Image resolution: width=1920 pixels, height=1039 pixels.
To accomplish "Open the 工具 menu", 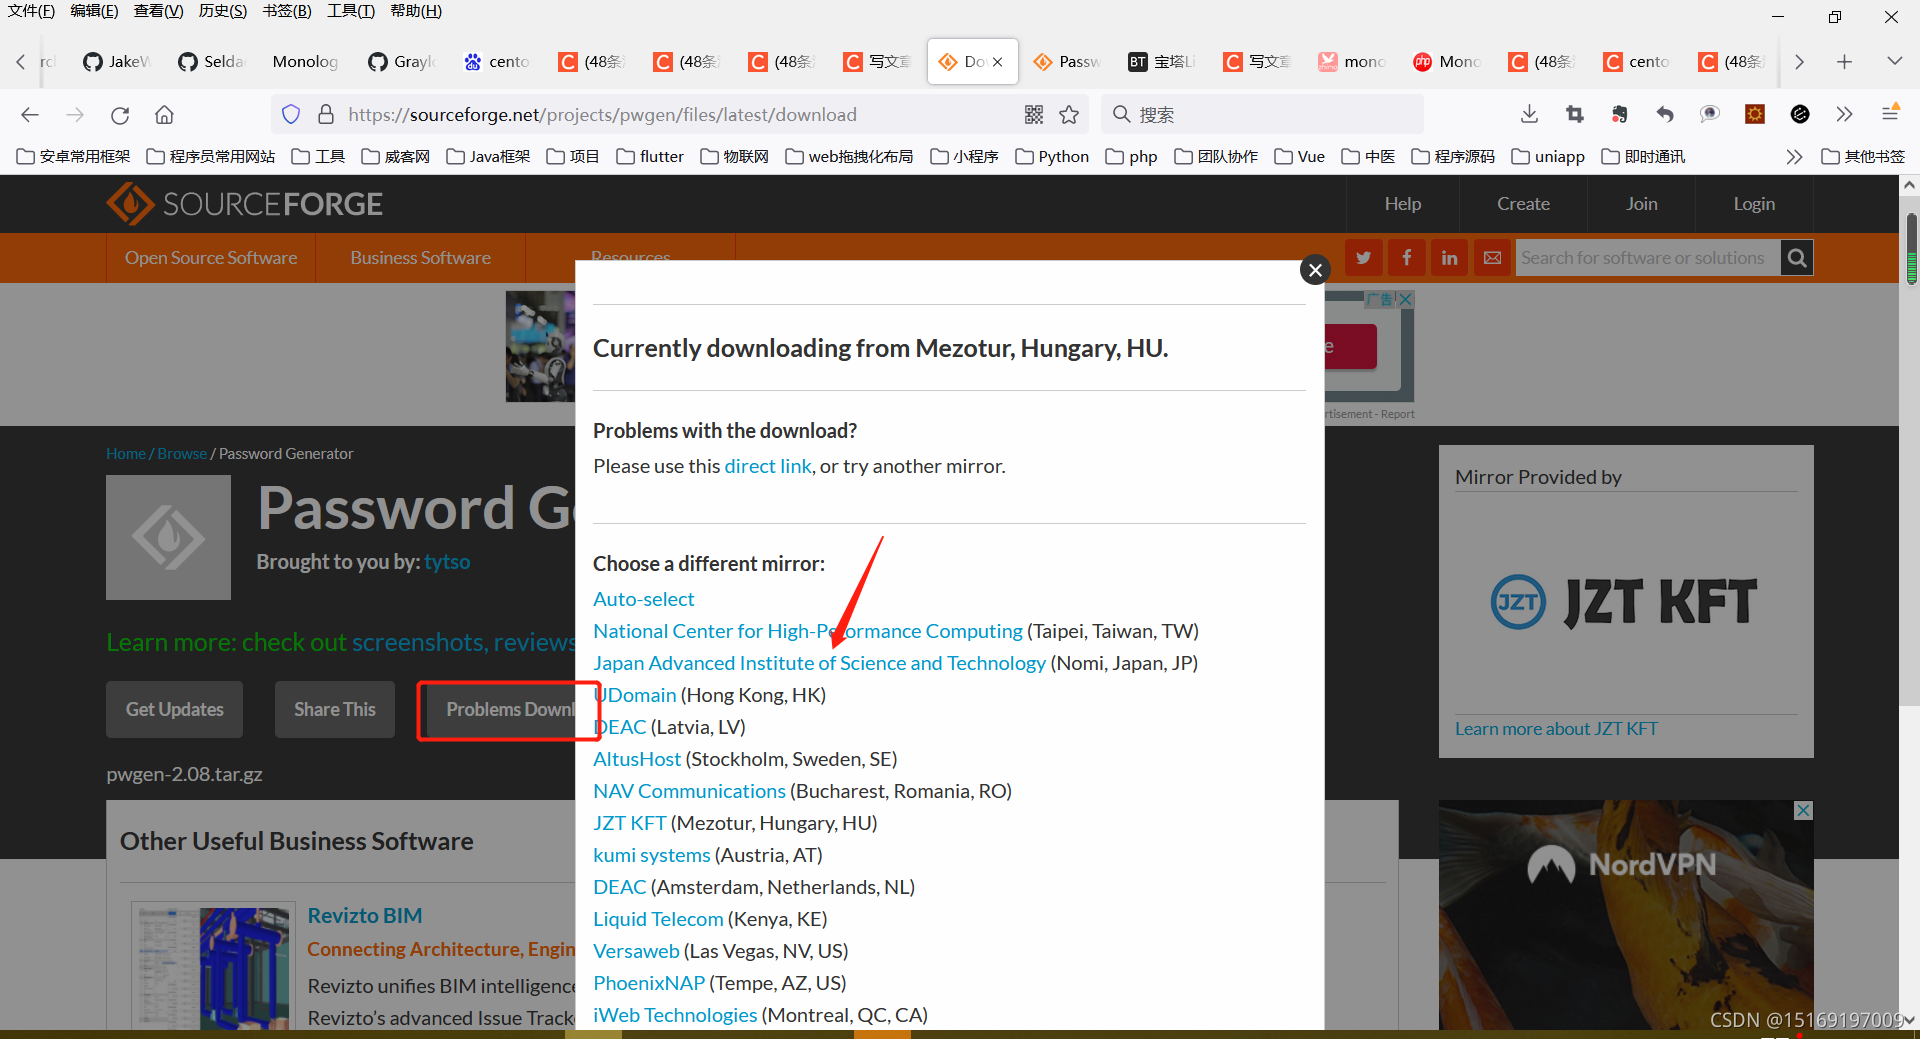I will [351, 11].
